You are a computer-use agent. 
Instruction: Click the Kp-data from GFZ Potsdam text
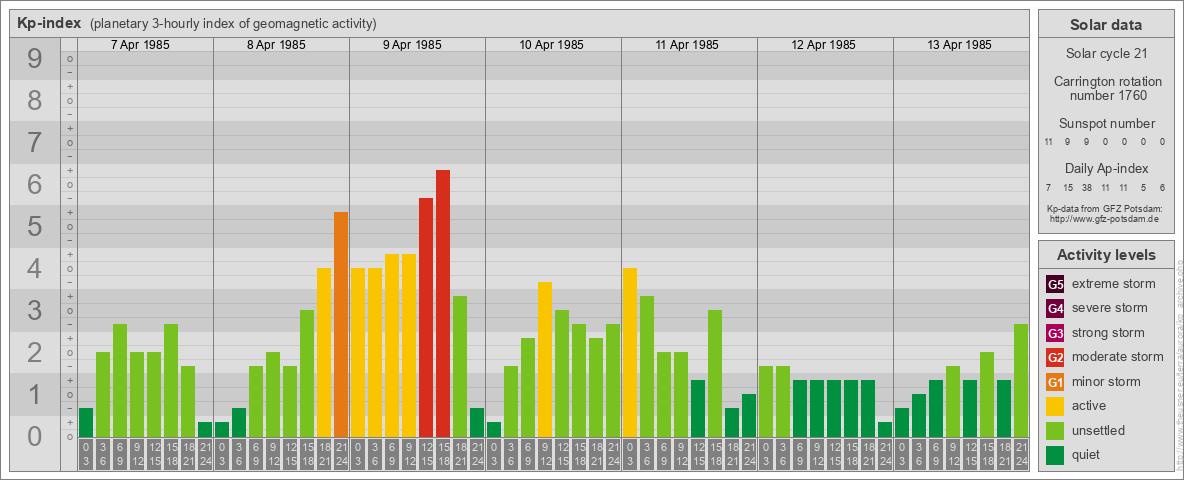(x=1105, y=208)
